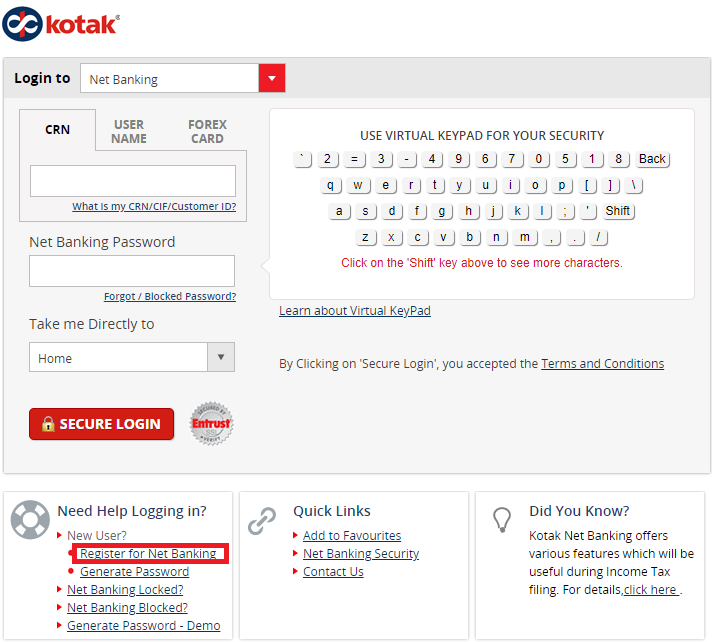
Task: Tap the w key on virtual keypad
Action: pos(358,186)
